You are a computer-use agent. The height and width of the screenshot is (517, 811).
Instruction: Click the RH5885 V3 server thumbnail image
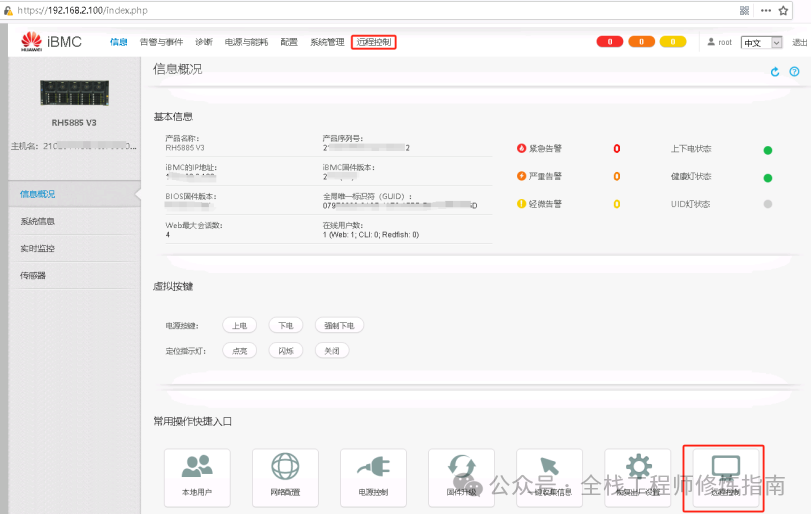[x=74, y=94]
